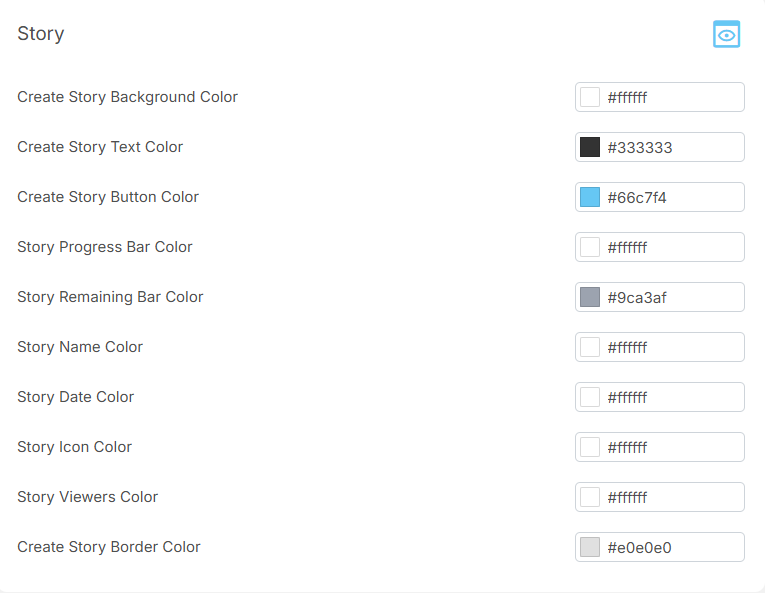Click the #333333 text color hex input
Image resolution: width=765 pixels, height=593 pixels.
coord(672,147)
